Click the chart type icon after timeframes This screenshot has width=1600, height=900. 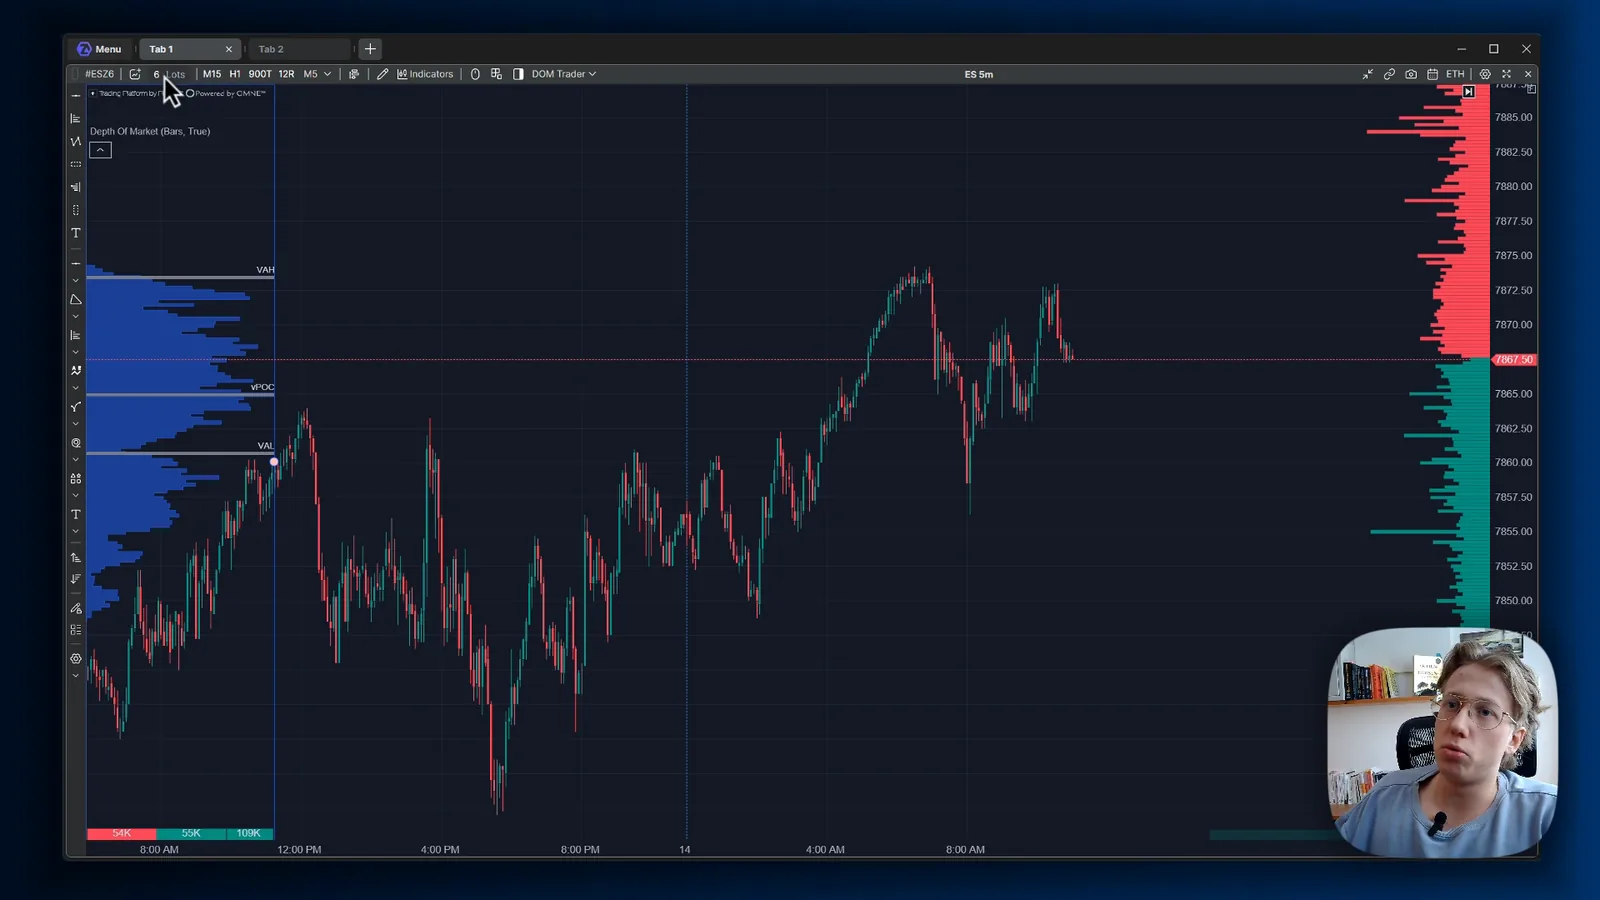point(354,74)
